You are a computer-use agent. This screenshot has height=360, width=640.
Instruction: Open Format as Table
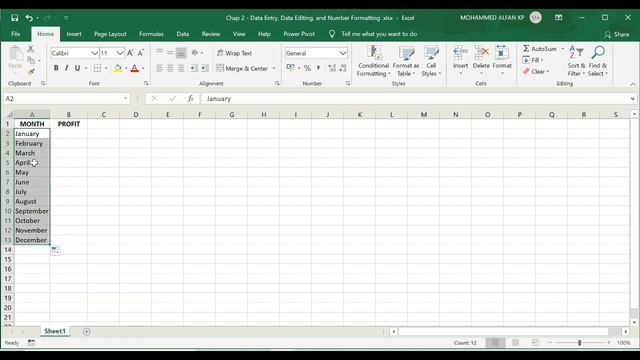(x=406, y=61)
